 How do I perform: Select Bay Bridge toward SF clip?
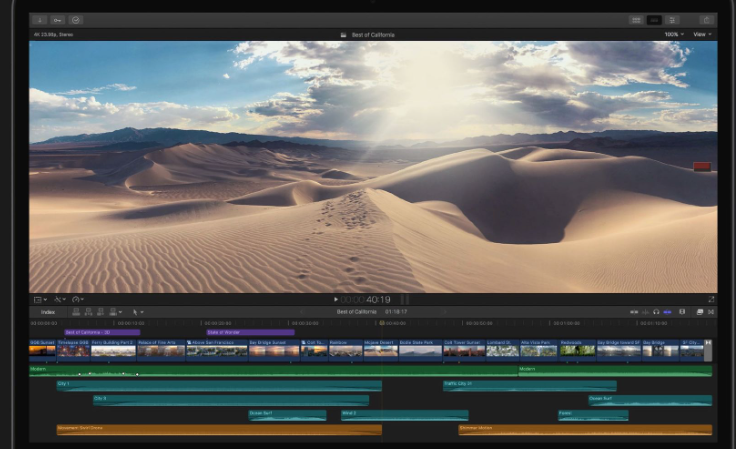point(619,350)
